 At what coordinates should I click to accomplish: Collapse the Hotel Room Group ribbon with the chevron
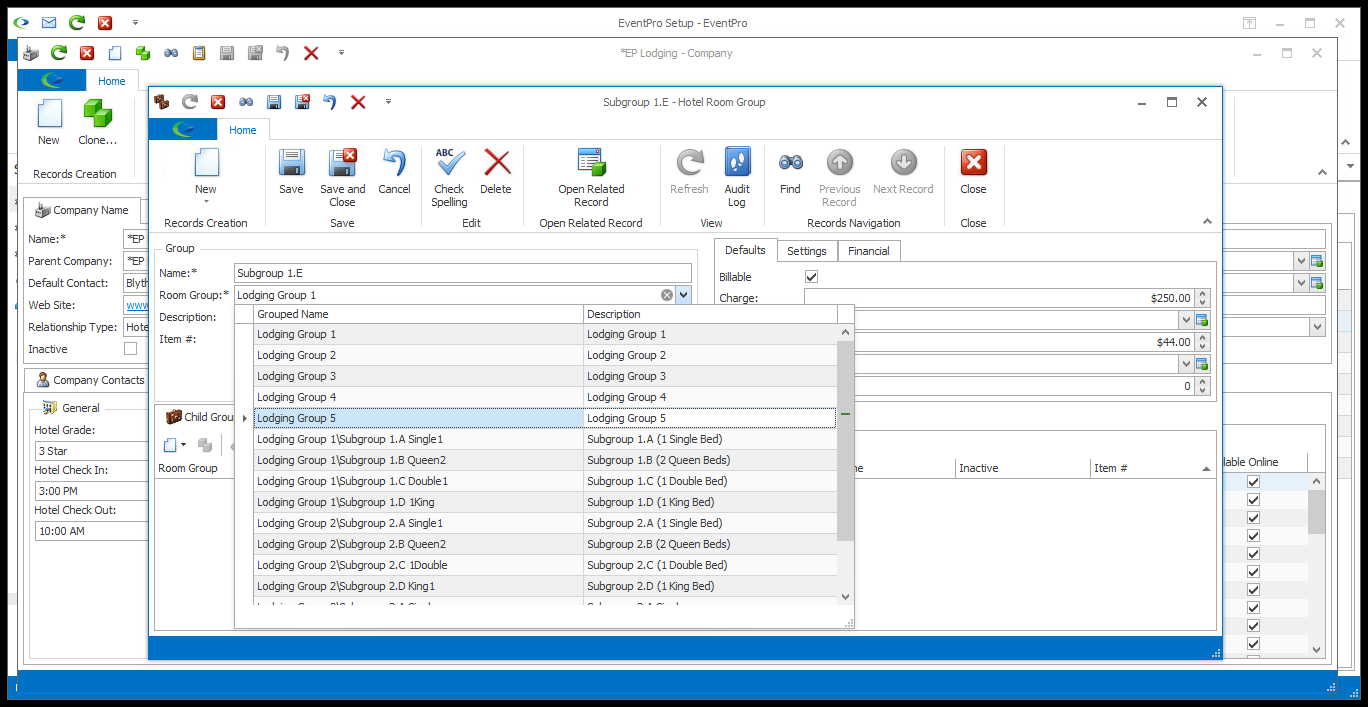(1207, 222)
